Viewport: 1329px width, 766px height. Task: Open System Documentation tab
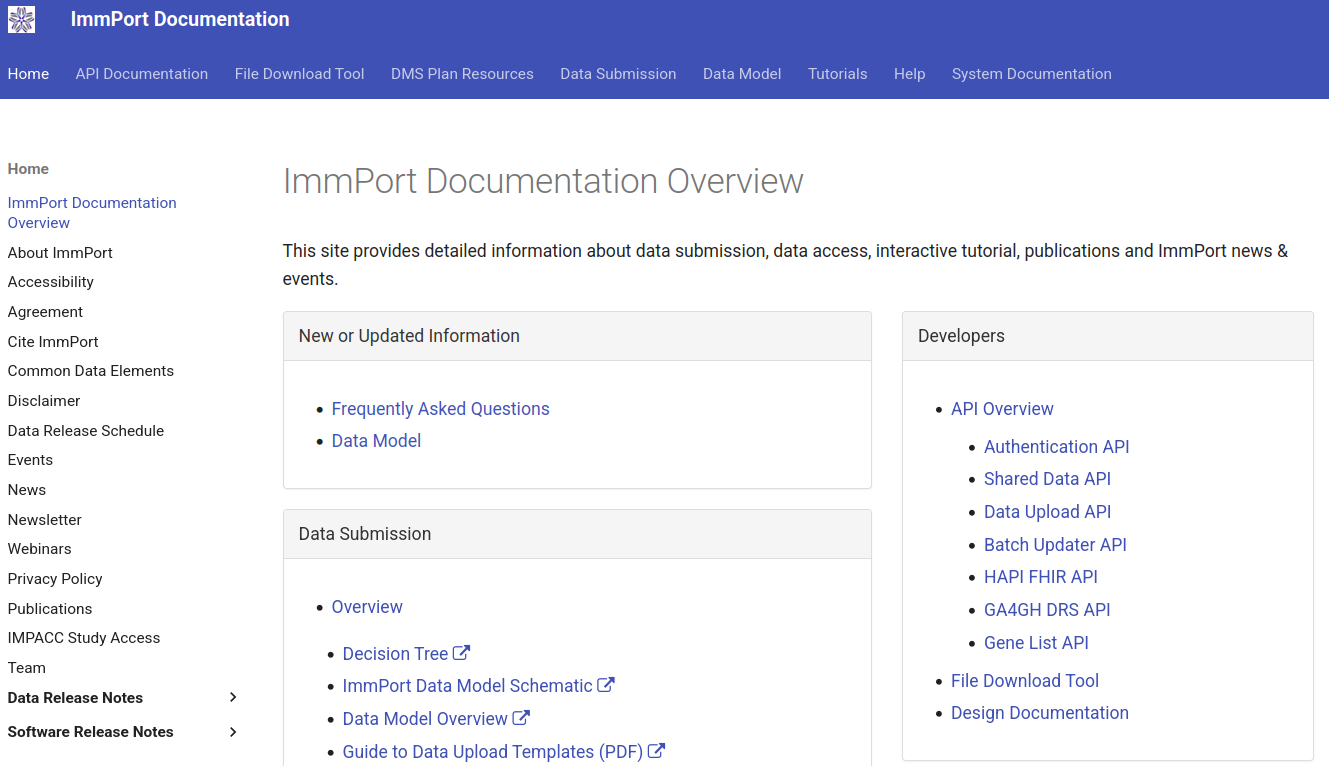click(1031, 74)
